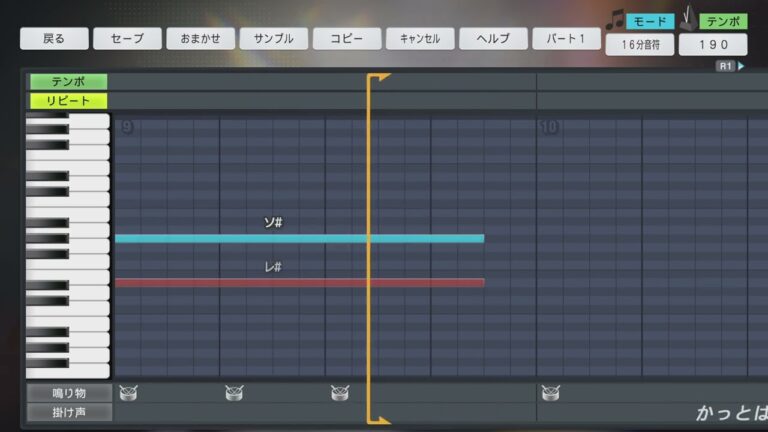Click the third drum icon in percussion row
Image resolution: width=768 pixels, height=432 pixels.
(x=340, y=393)
